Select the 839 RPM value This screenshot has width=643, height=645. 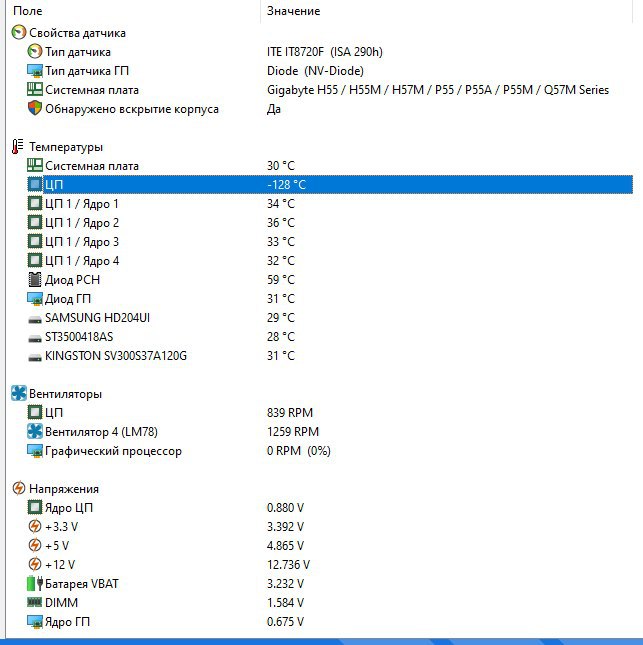pos(290,413)
